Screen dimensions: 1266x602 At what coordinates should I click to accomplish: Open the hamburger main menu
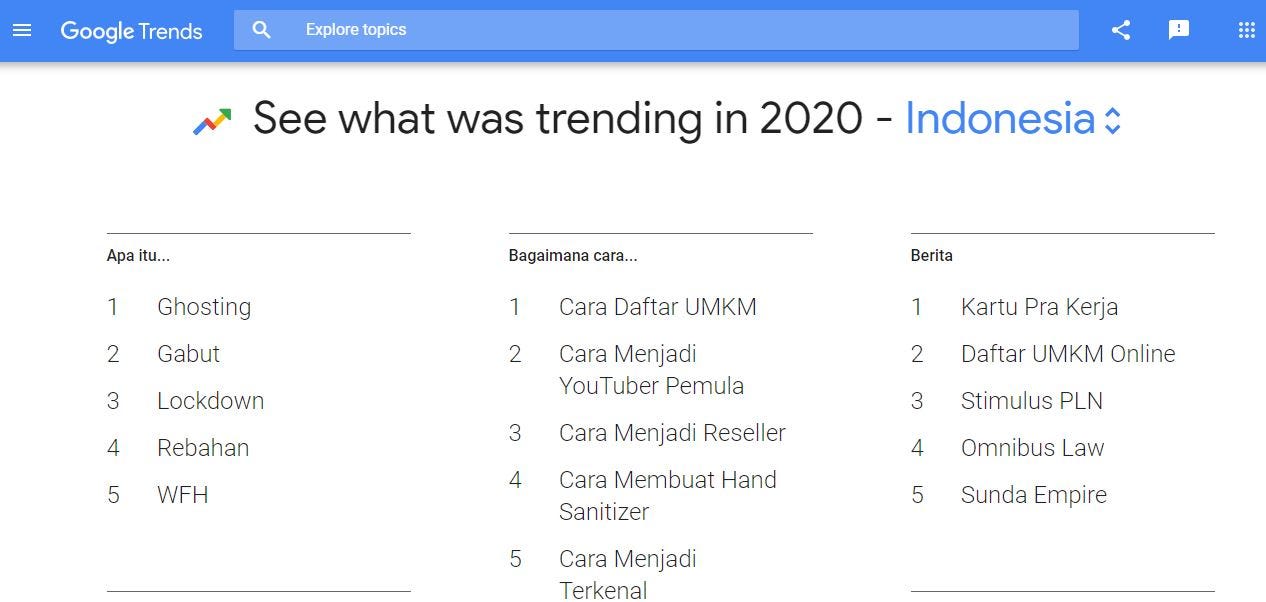(x=22, y=30)
